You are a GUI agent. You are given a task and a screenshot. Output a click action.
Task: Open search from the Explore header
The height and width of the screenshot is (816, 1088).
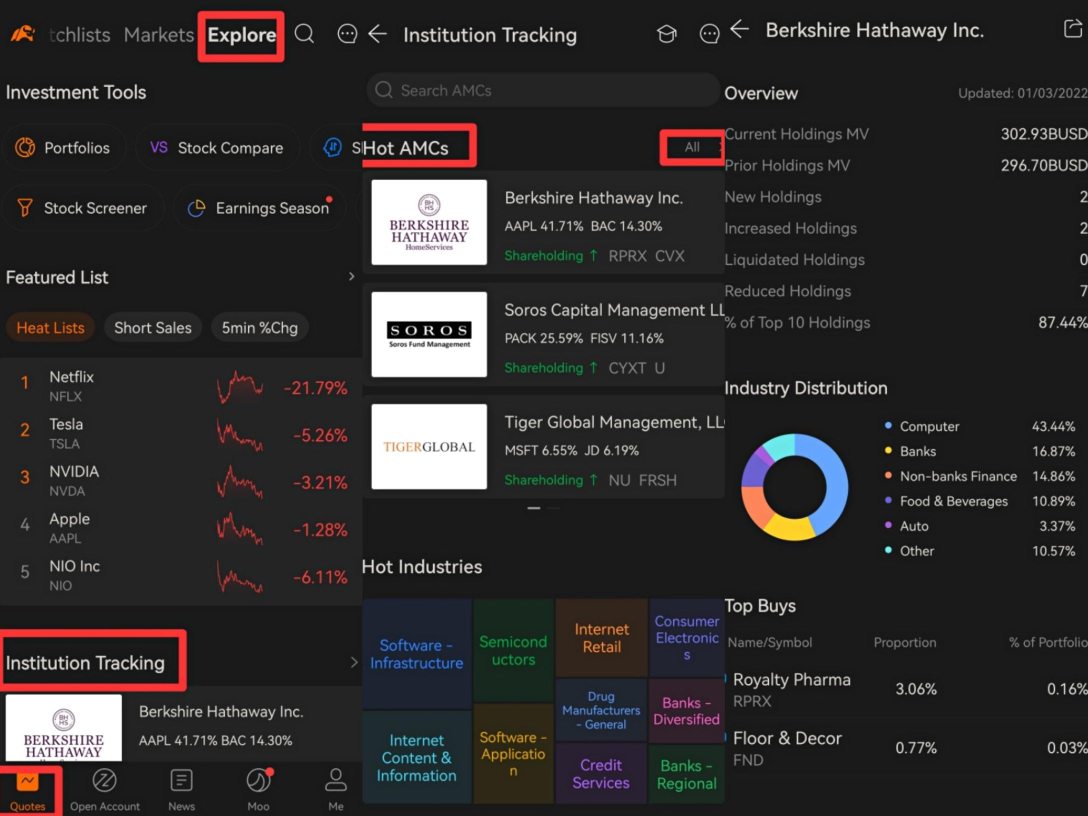pyautogui.click(x=304, y=33)
